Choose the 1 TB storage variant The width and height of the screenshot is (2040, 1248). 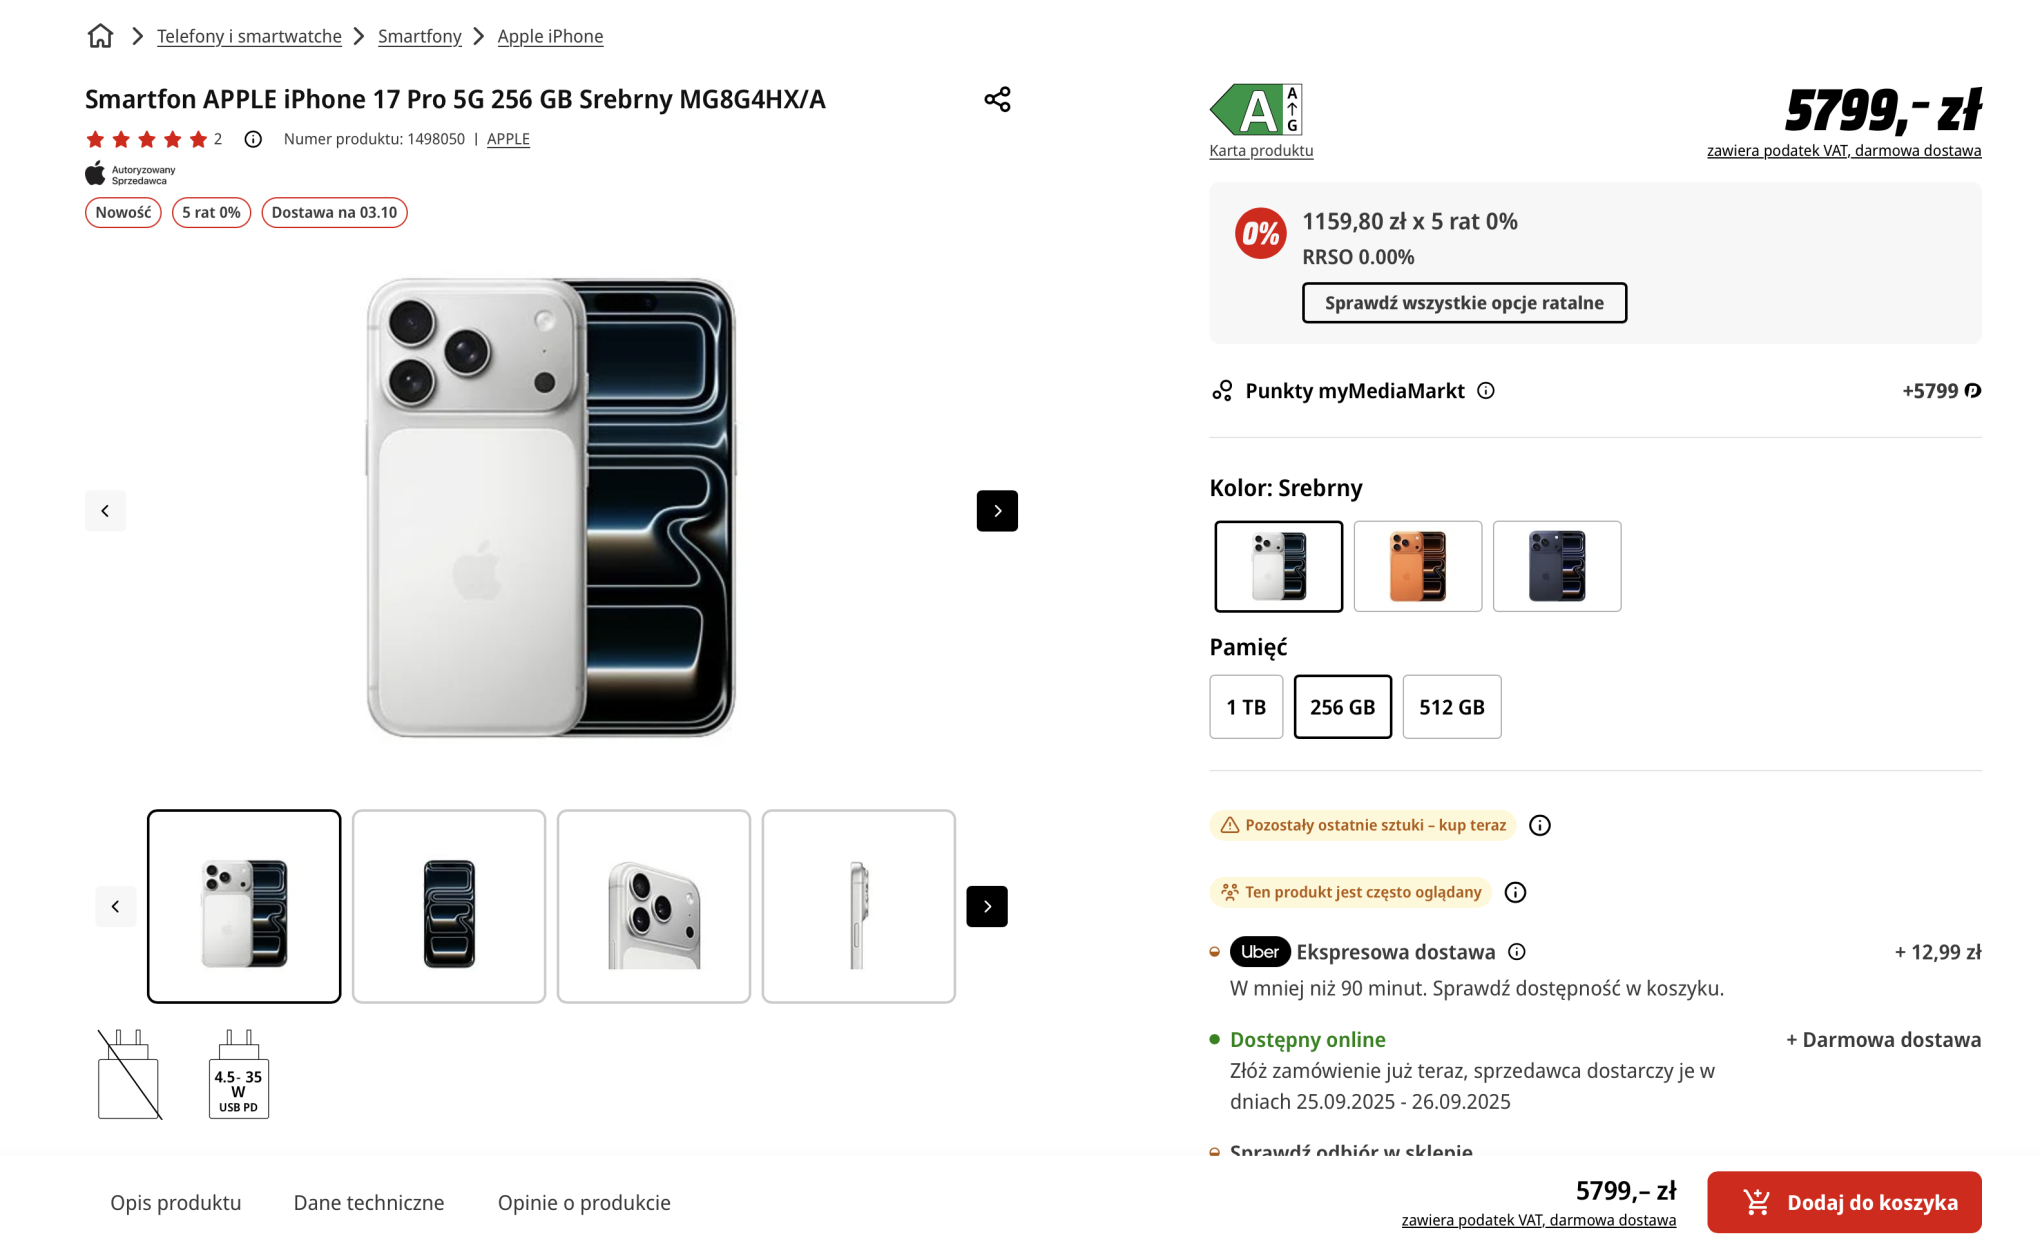(1245, 707)
